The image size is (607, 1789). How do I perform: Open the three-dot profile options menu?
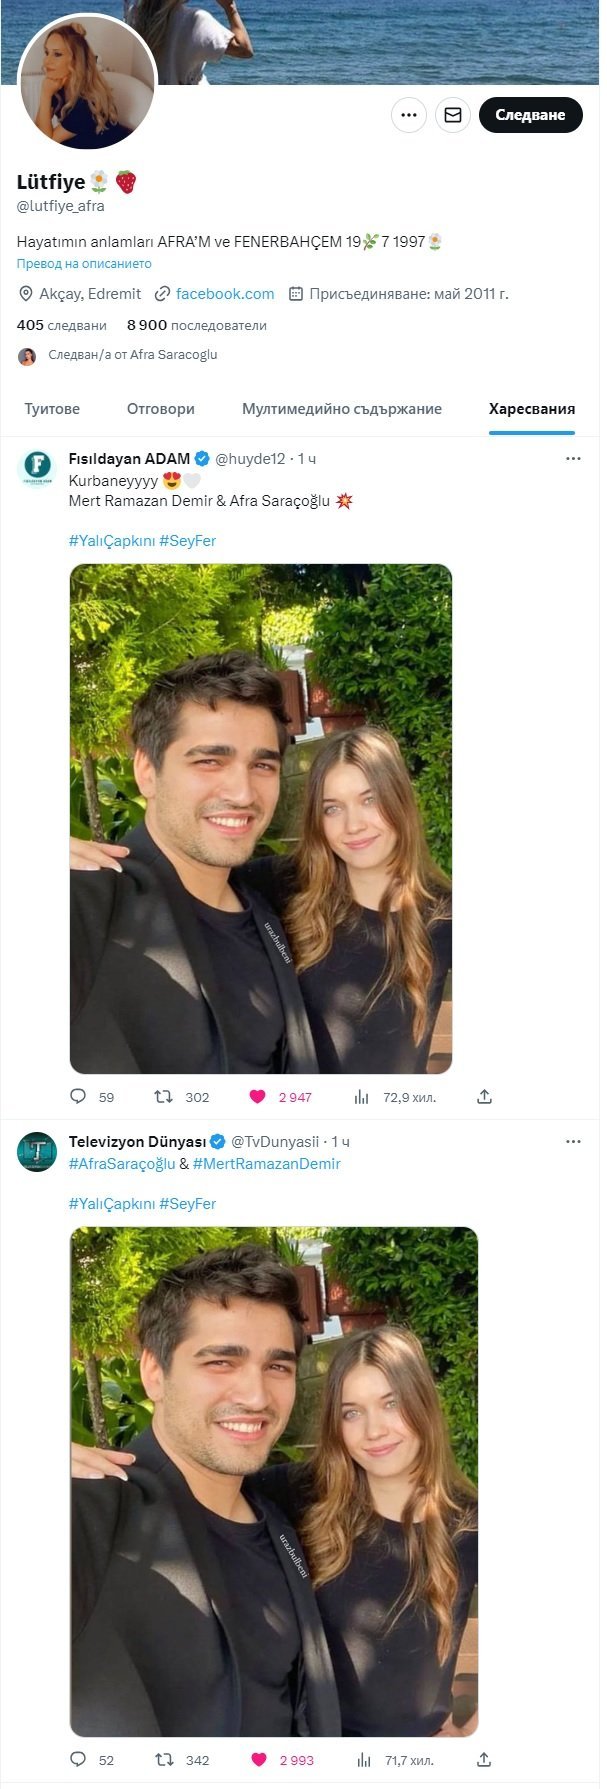click(x=408, y=115)
